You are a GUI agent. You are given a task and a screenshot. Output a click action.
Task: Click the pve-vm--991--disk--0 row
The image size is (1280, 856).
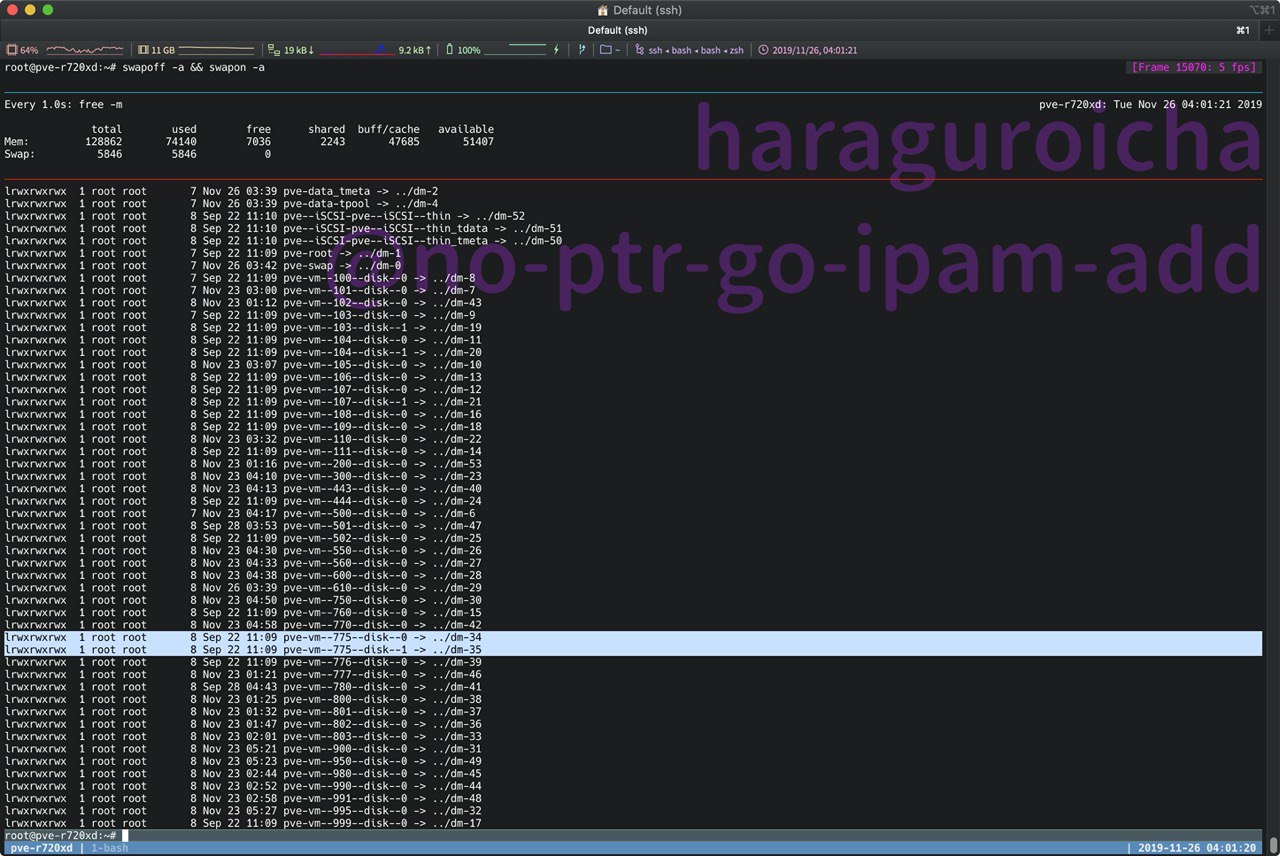coord(243,798)
